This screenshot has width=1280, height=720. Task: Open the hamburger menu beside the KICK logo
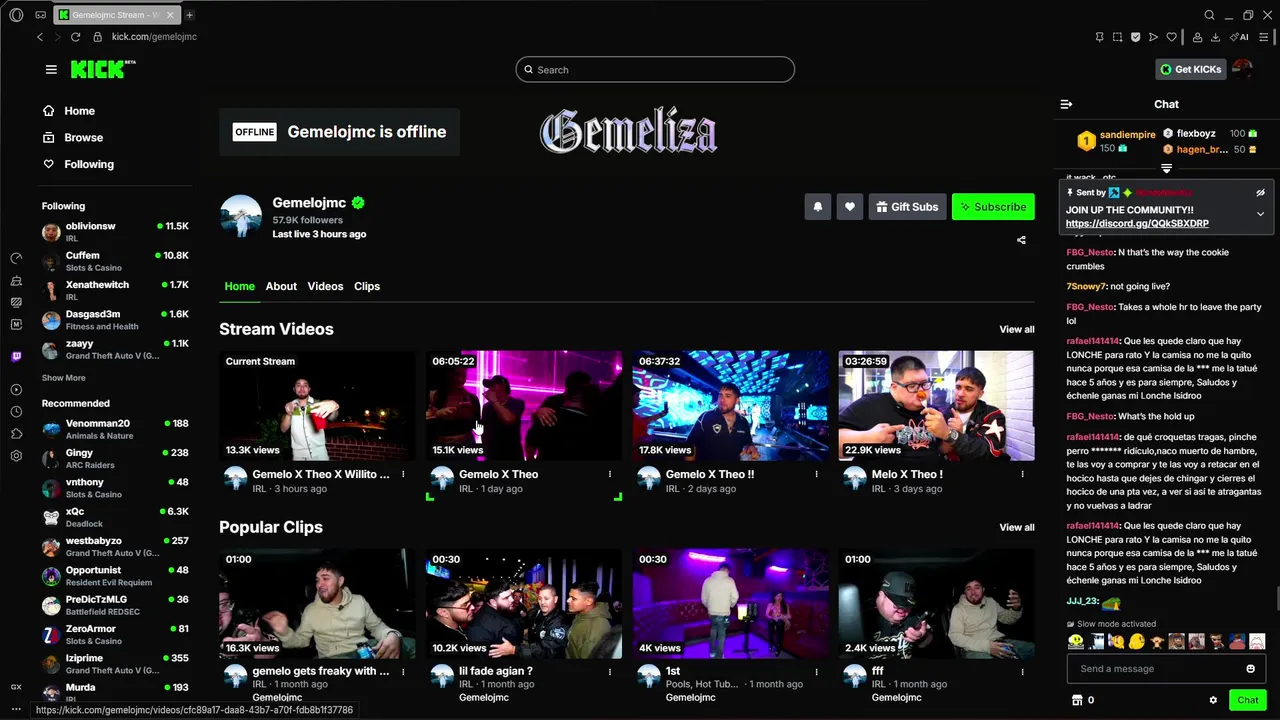(51, 69)
